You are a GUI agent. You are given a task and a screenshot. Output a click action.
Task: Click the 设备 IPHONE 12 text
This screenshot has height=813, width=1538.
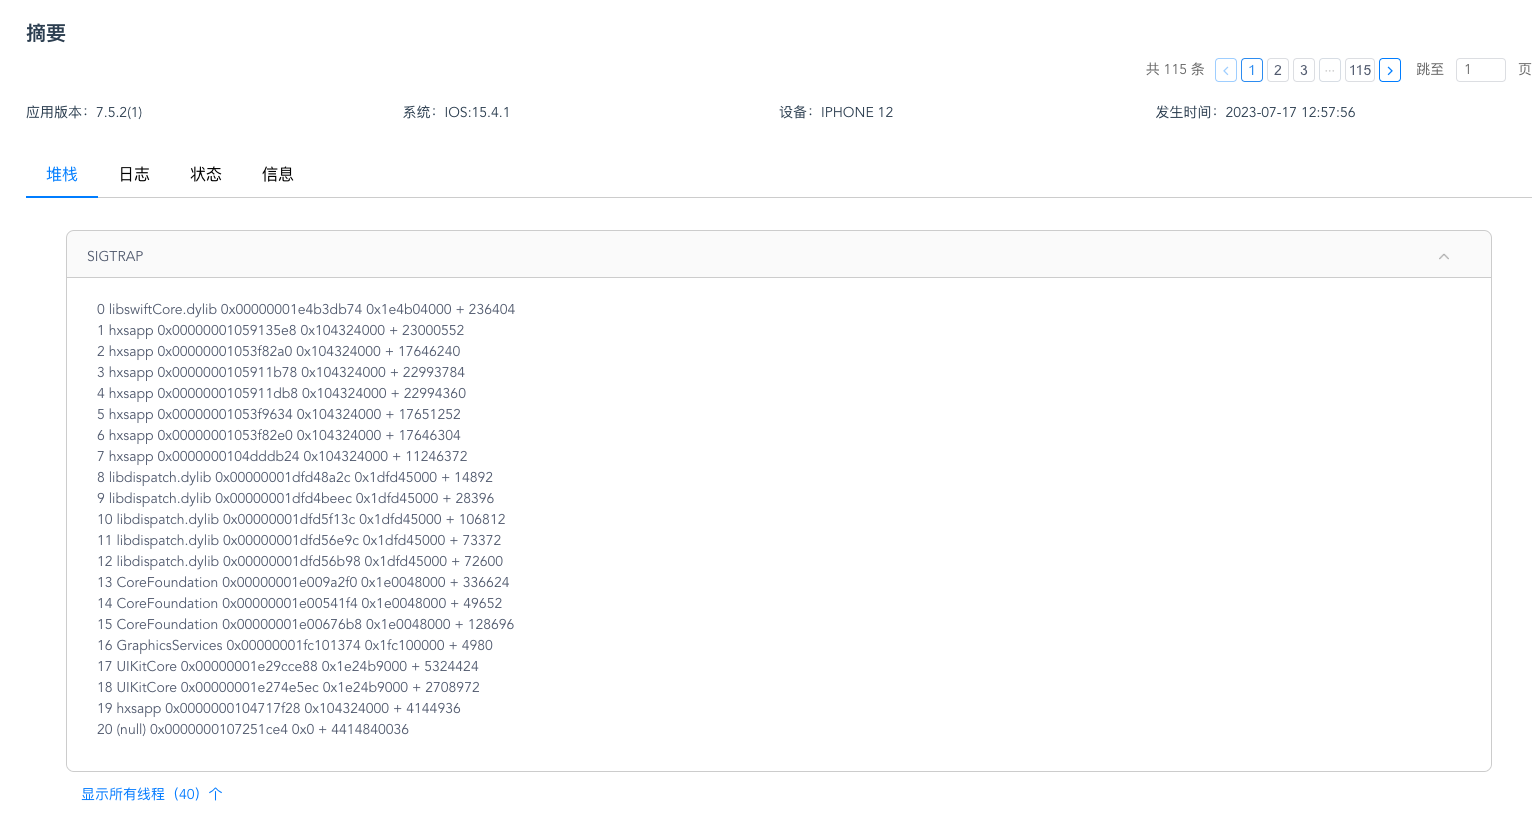tap(836, 112)
